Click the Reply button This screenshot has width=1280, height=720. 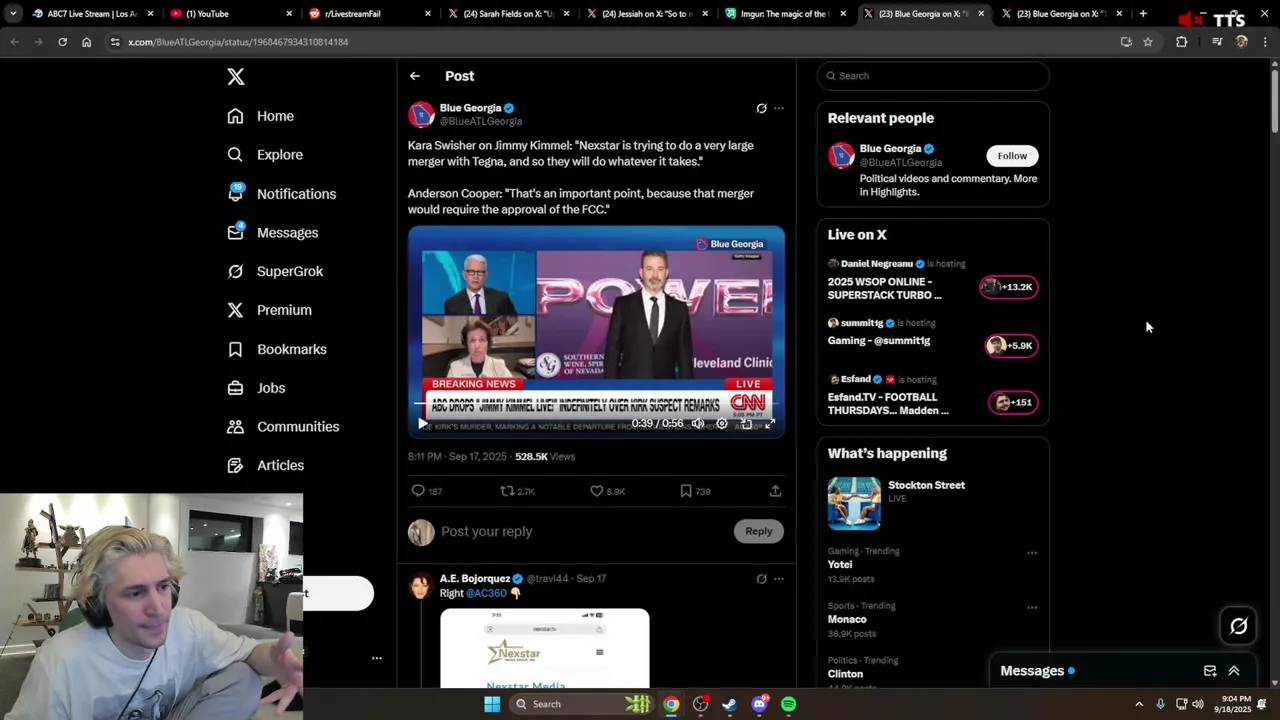pyautogui.click(x=759, y=531)
